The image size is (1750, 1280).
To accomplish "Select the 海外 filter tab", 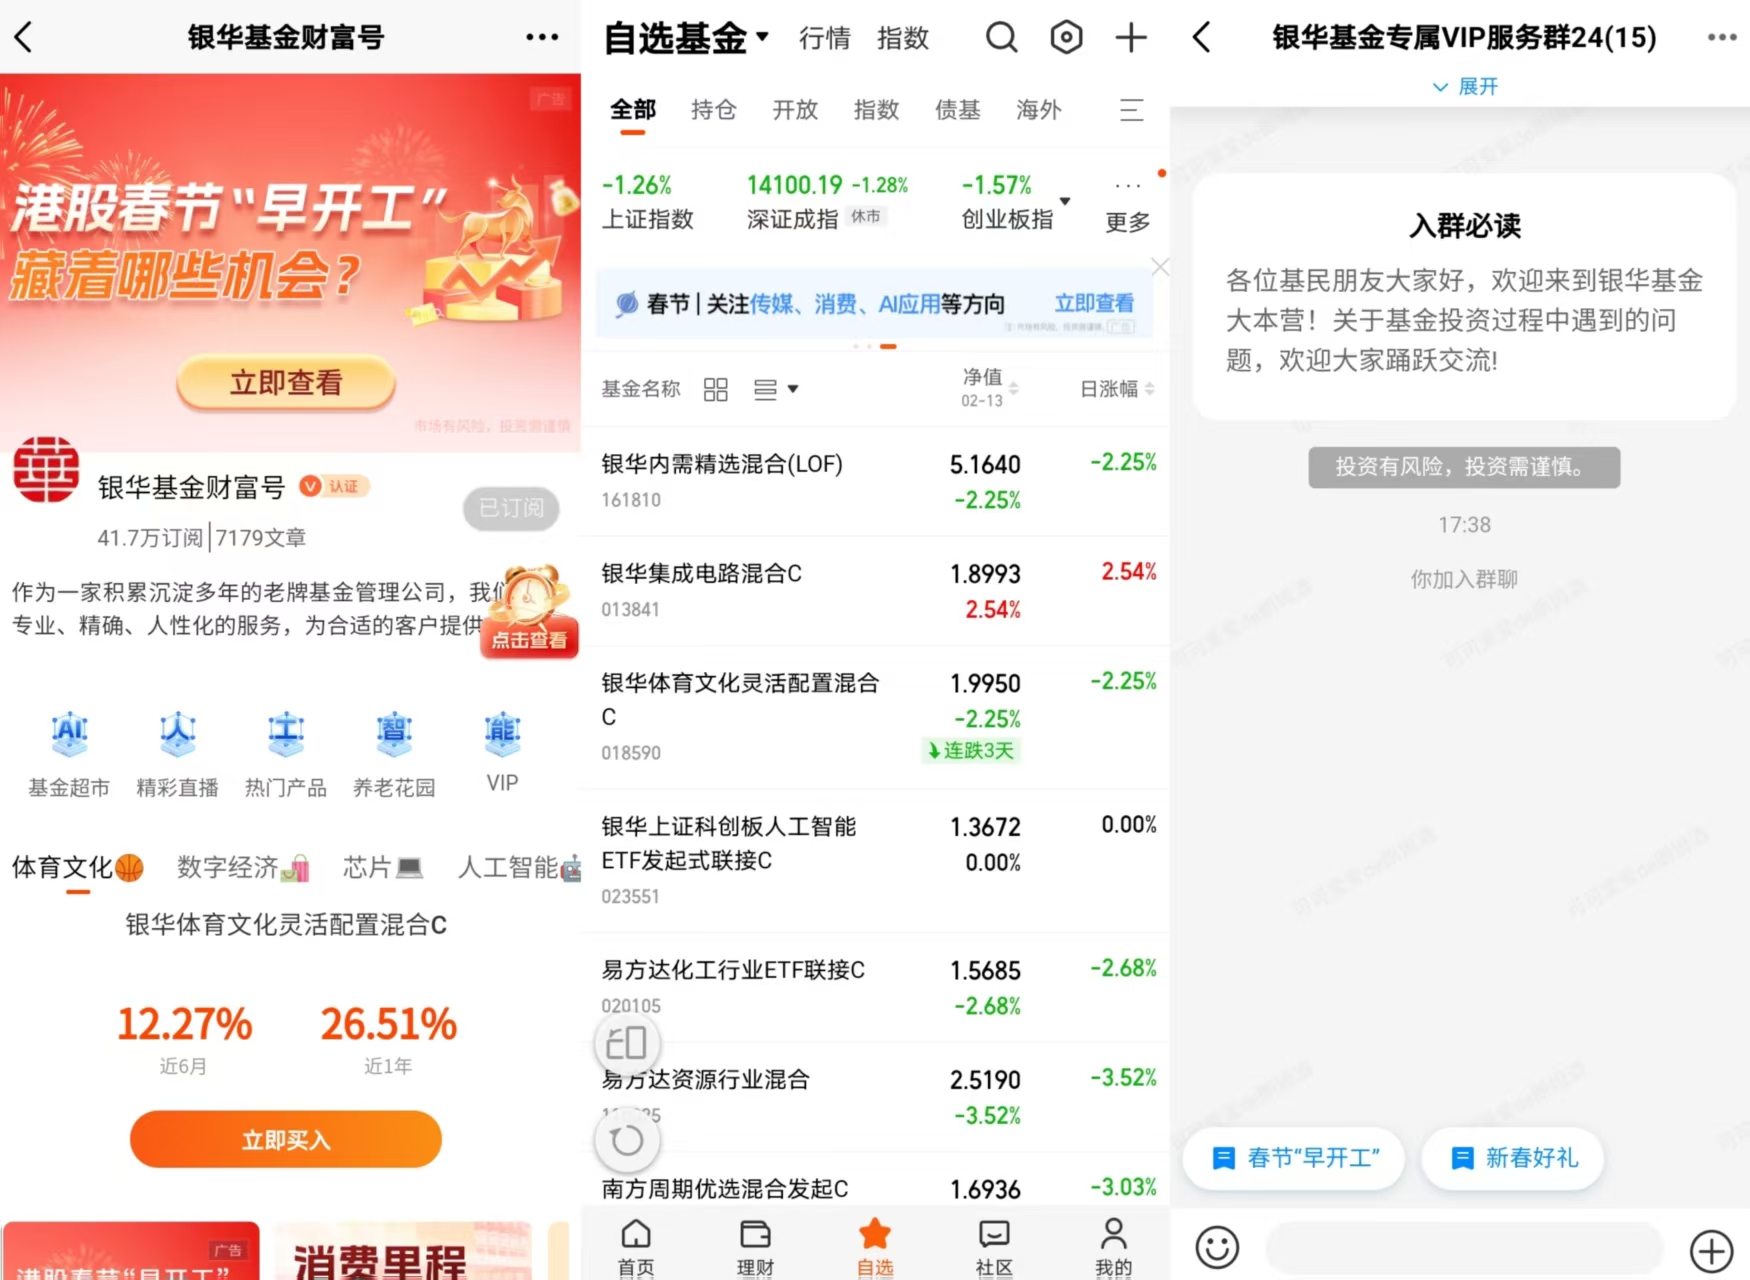I will point(1038,110).
